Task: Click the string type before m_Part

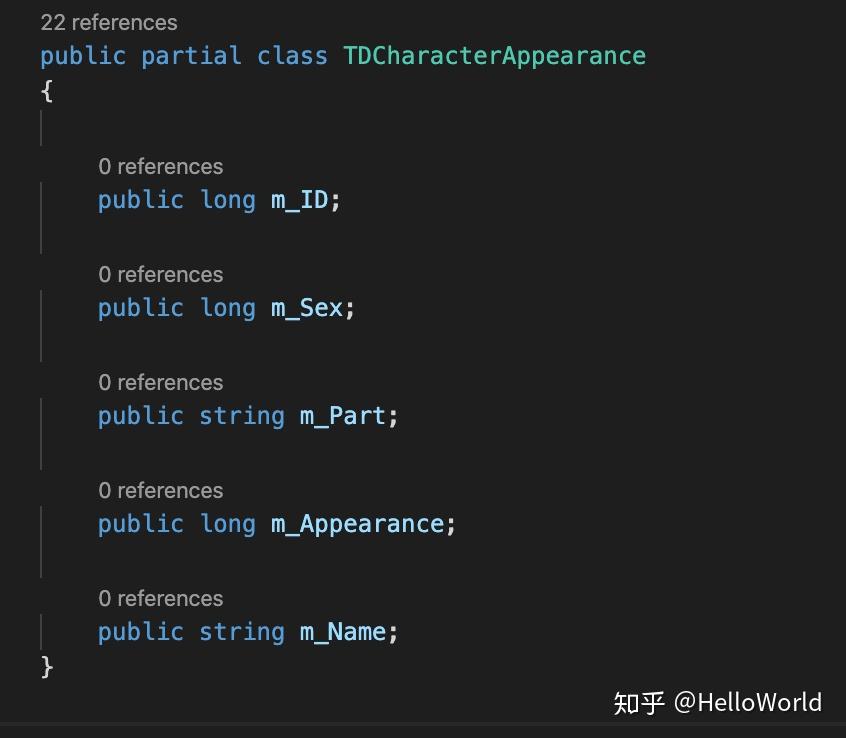Action: click(242, 417)
